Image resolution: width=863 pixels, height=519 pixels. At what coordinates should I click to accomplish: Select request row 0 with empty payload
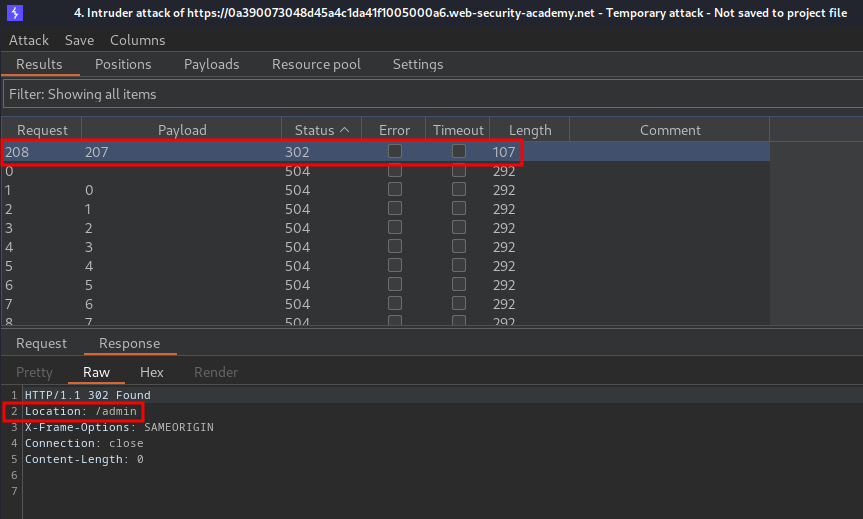(385, 171)
